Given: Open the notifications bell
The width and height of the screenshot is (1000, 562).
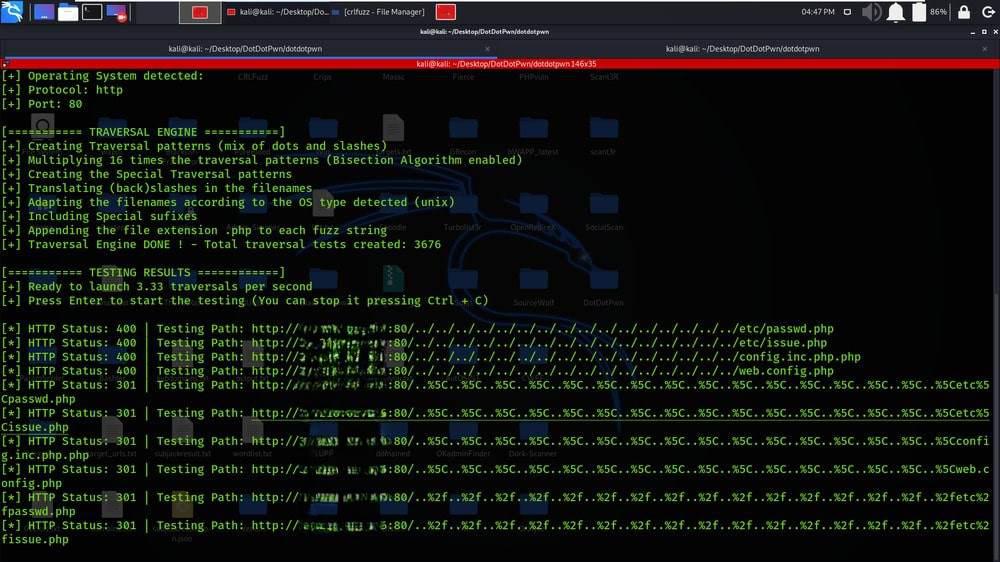Looking at the screenshot, I should click(895, 12).
